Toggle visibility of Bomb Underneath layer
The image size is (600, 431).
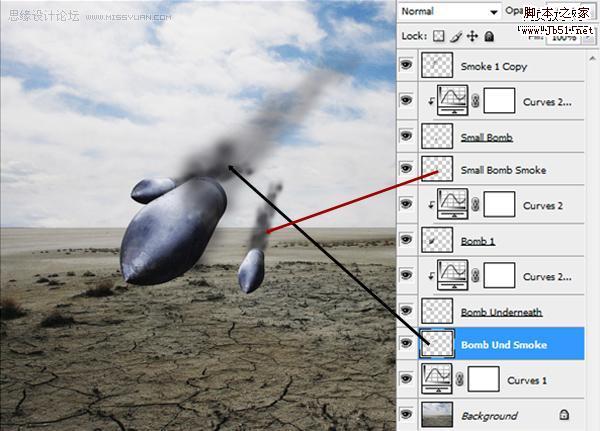tap(406, 310)
